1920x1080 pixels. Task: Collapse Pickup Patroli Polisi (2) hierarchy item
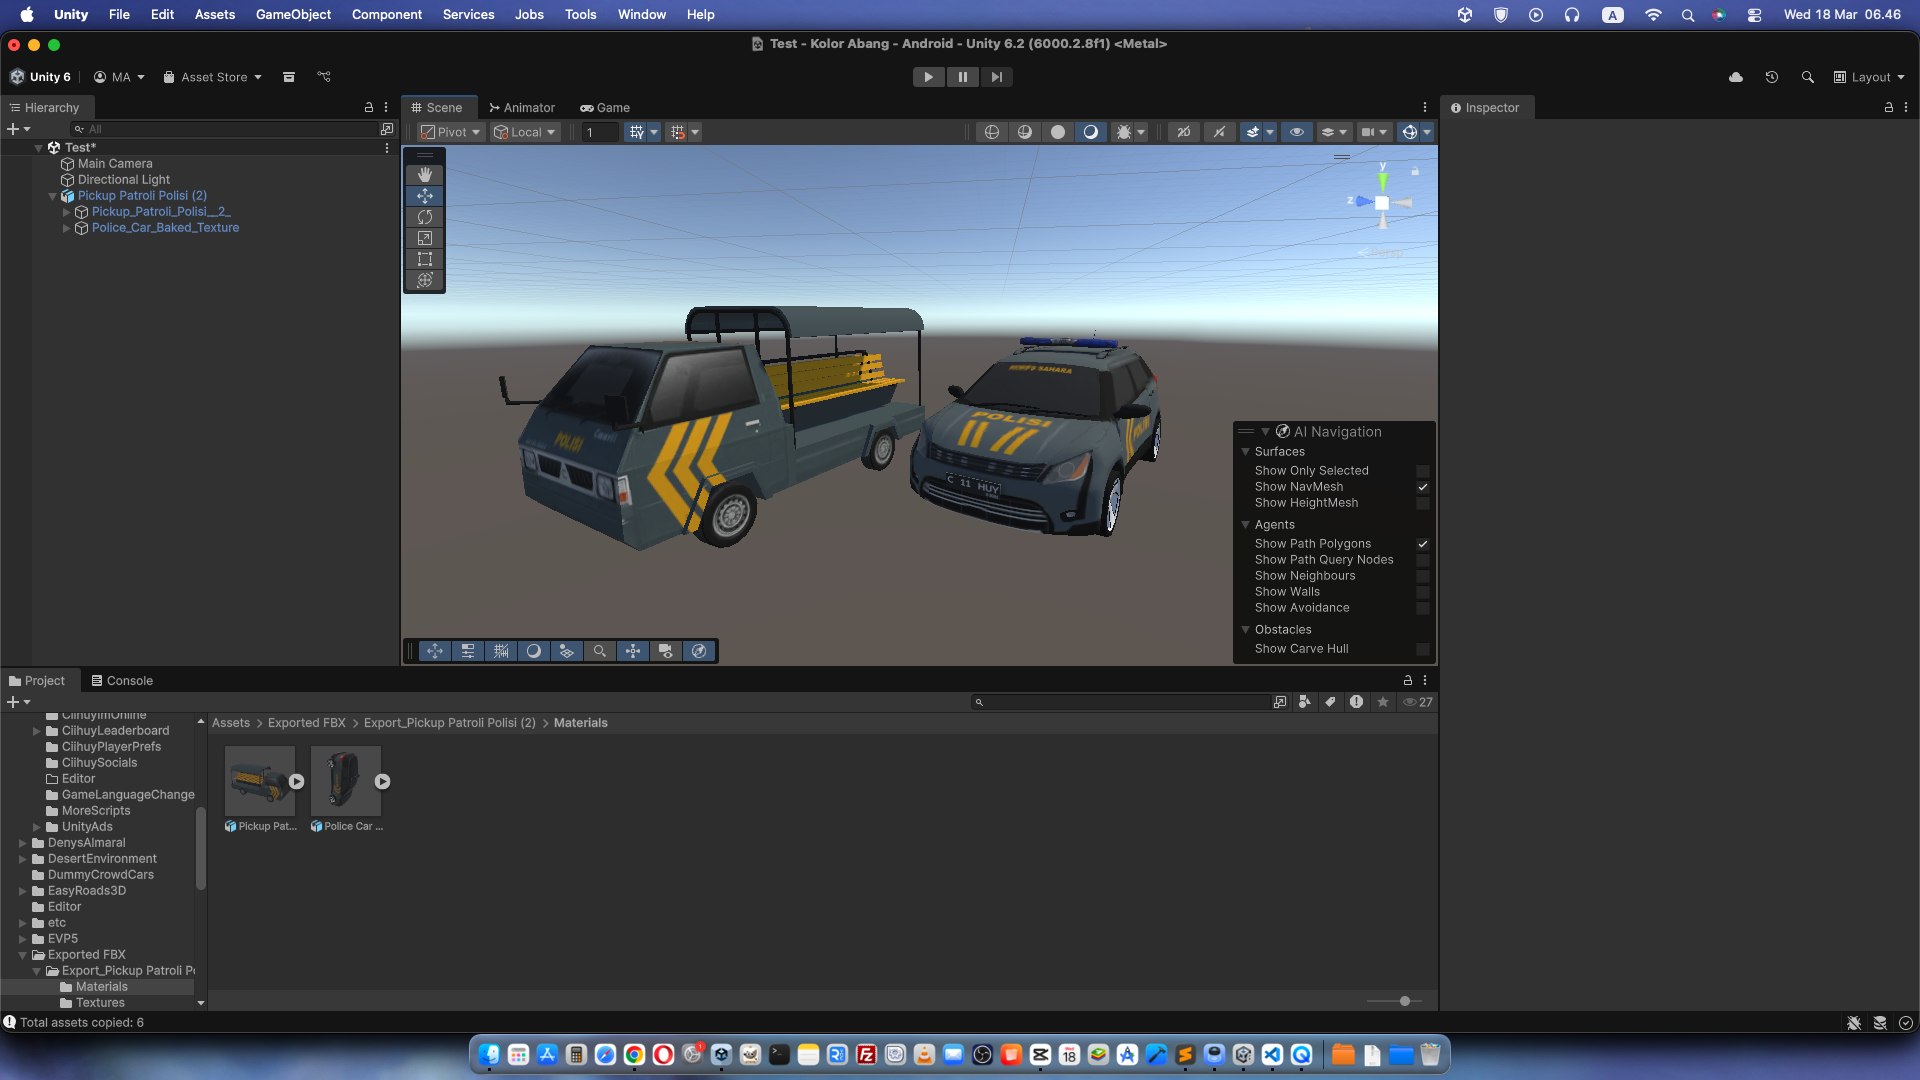[x=53, y=196]
